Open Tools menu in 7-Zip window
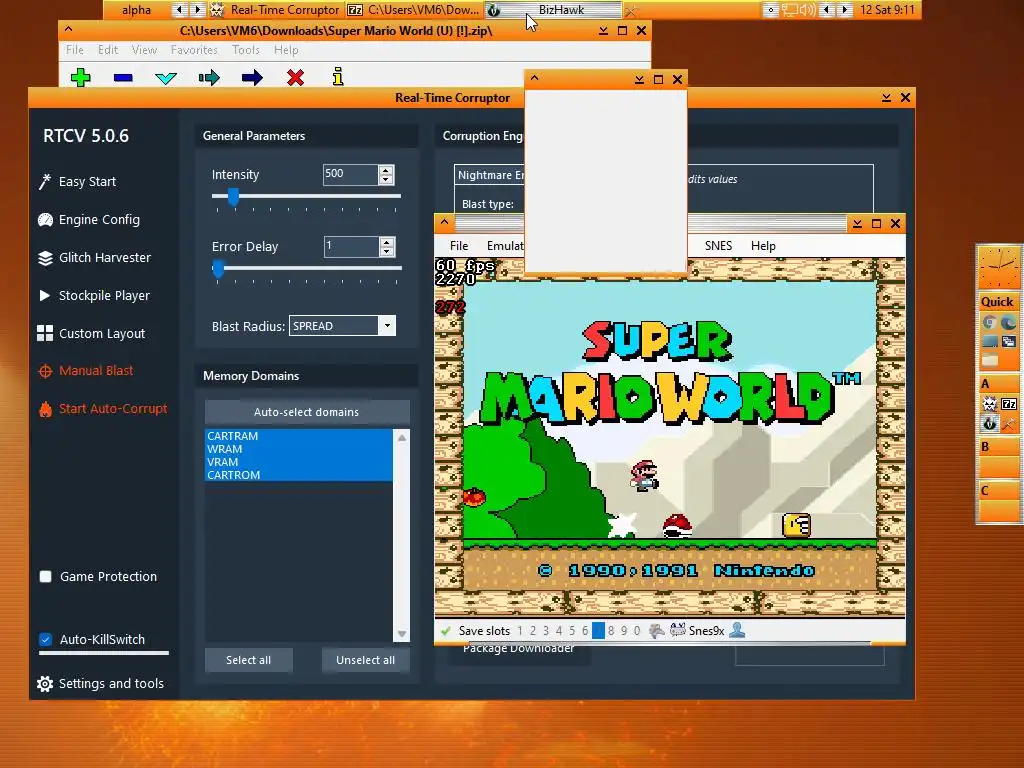 point(246,50)
